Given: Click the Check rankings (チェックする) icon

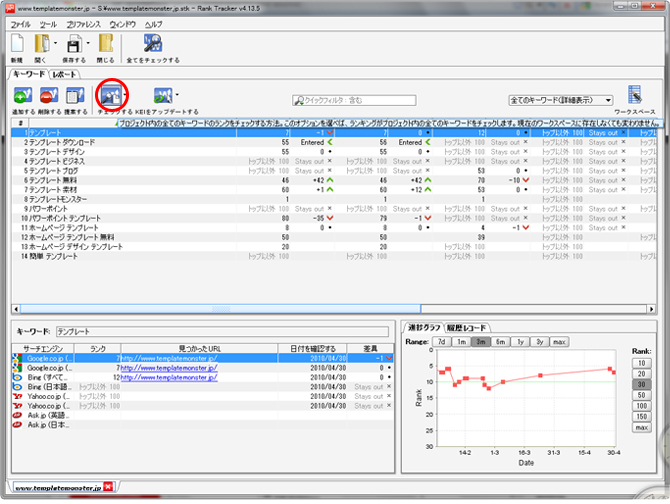Looking at the screenshot, I should (111, 96).
